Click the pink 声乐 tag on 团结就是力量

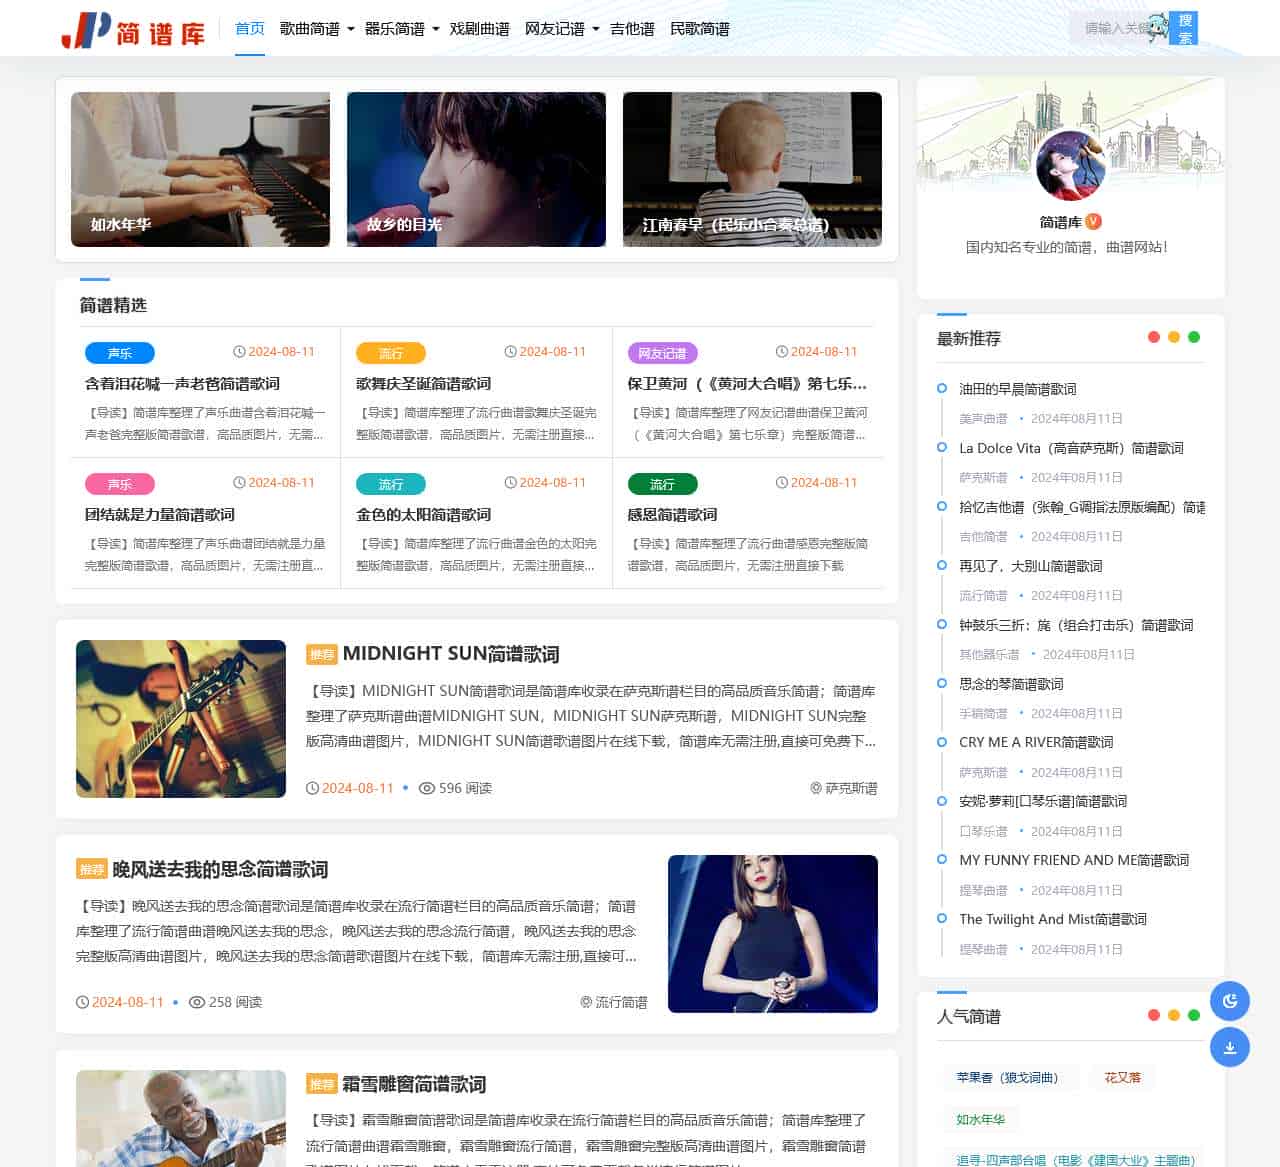120,484
